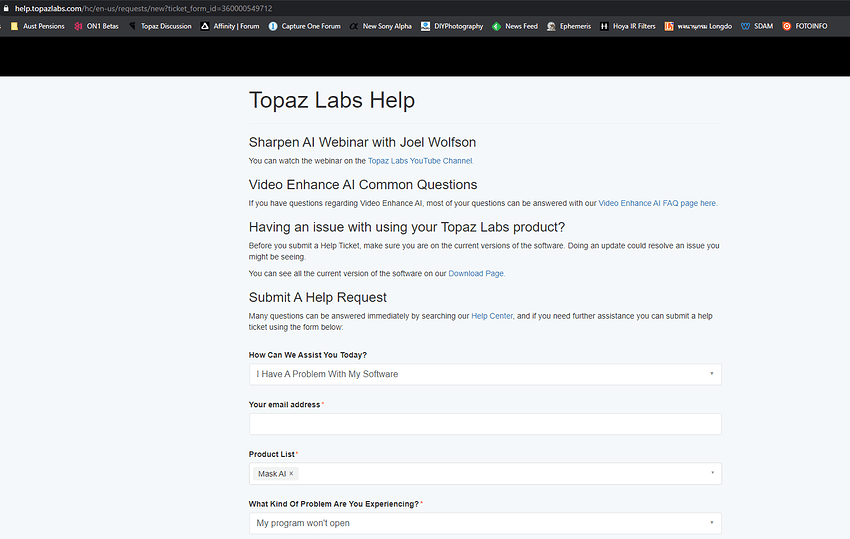Click the Ephemeris bookmark icon
Screen dimensions: 850x539
[551, 26]
